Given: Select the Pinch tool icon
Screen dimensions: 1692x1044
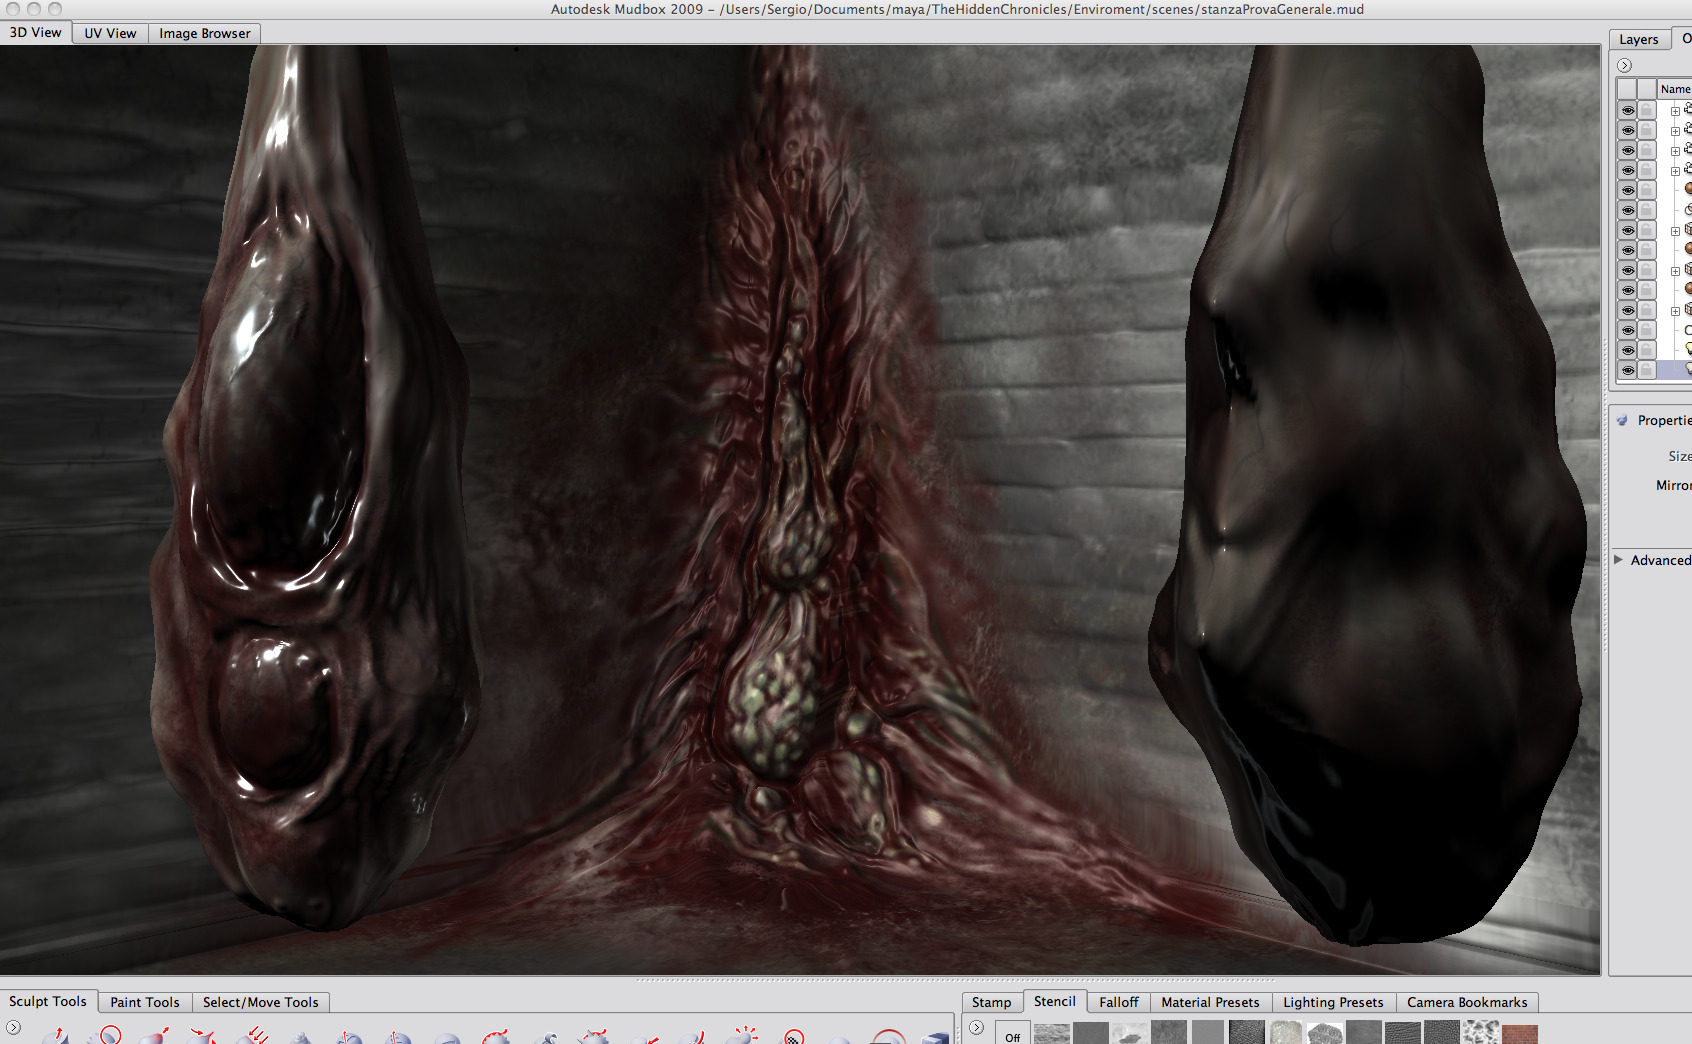Looking at the screenshot, I should [x=202, y=1037].
